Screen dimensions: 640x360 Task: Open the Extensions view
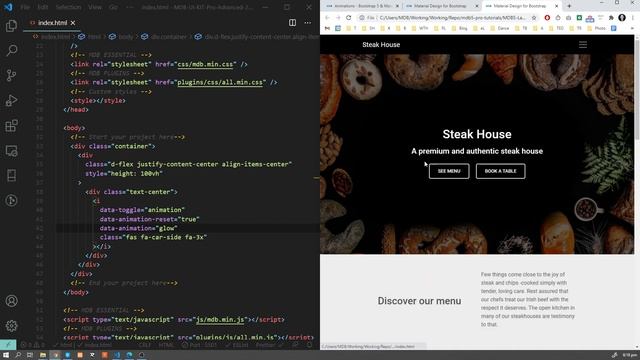click(x=11, y=125)
